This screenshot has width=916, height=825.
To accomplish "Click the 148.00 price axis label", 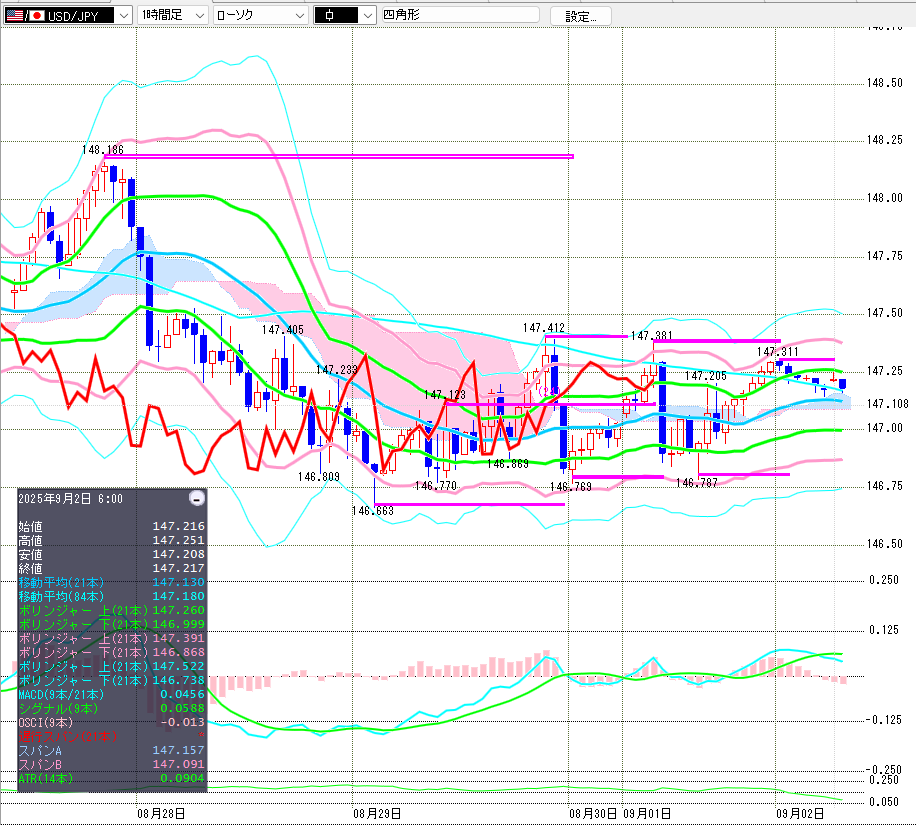I will (x=884, y=198).
